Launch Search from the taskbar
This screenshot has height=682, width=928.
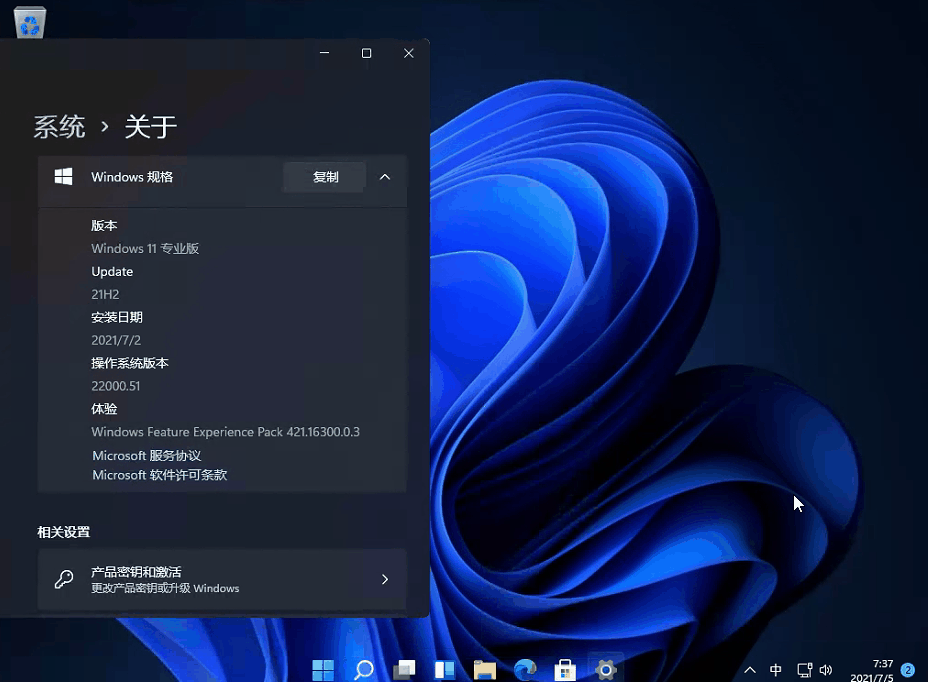pyautogui.click(x=363, y=668)
